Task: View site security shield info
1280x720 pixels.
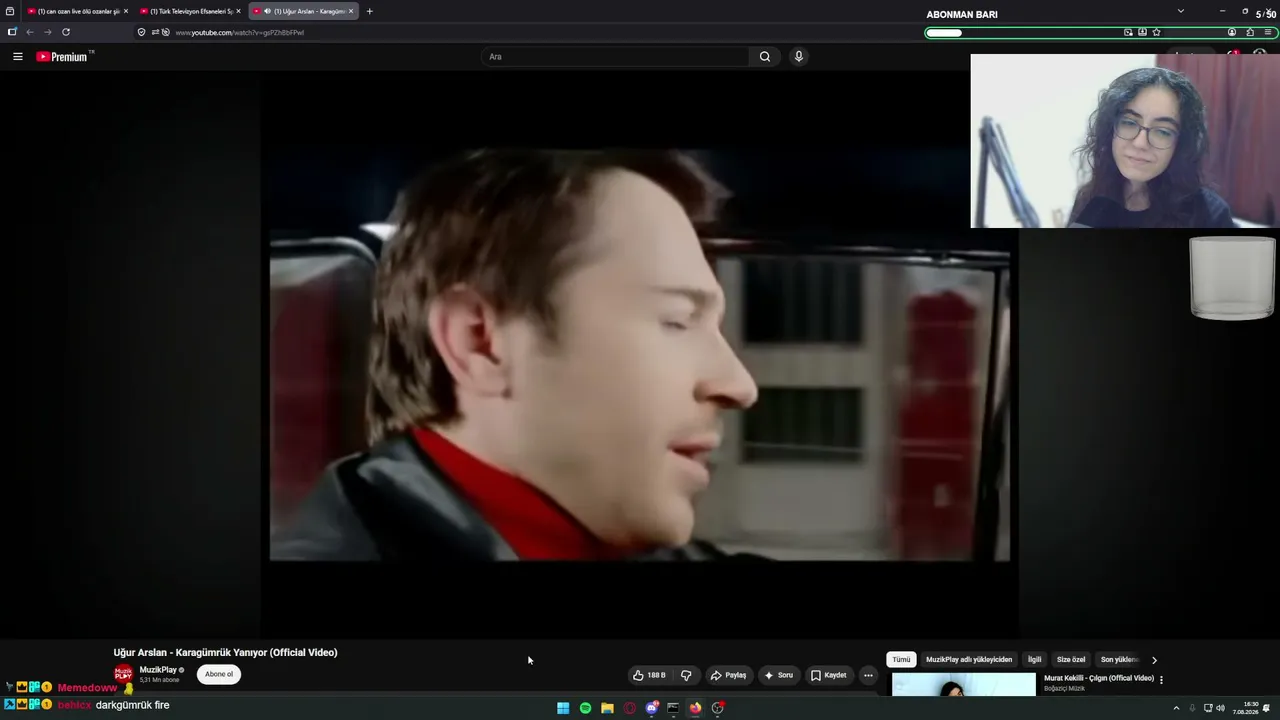Action: tap(141, 32)
